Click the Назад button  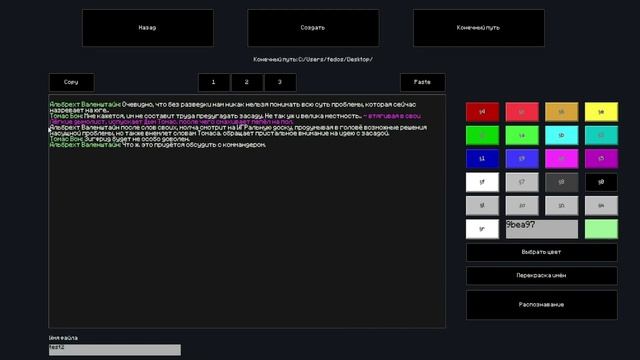[147, 28]
